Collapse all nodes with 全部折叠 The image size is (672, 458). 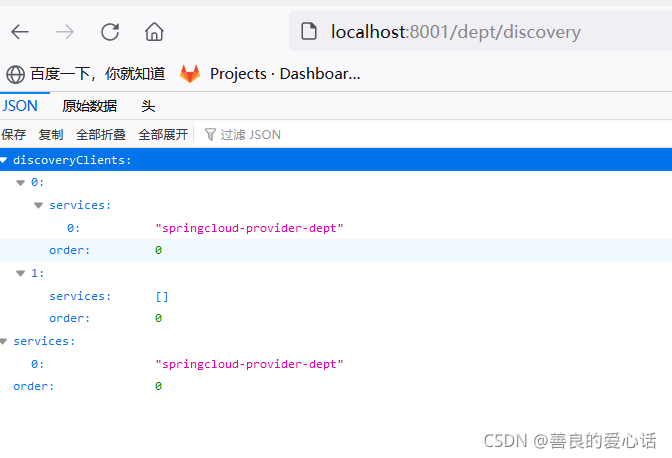point(101,135)
